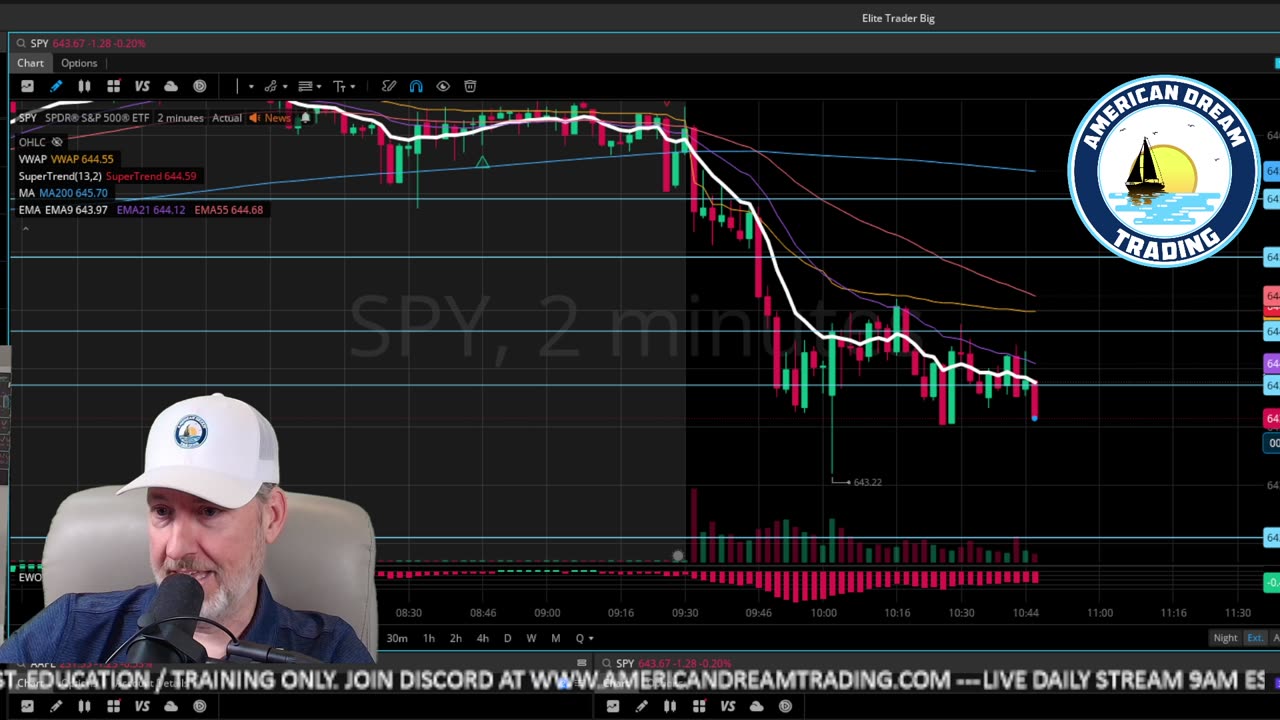
Task: Click replay icon in lower-left panel toolbar
Action: point(200,706)
